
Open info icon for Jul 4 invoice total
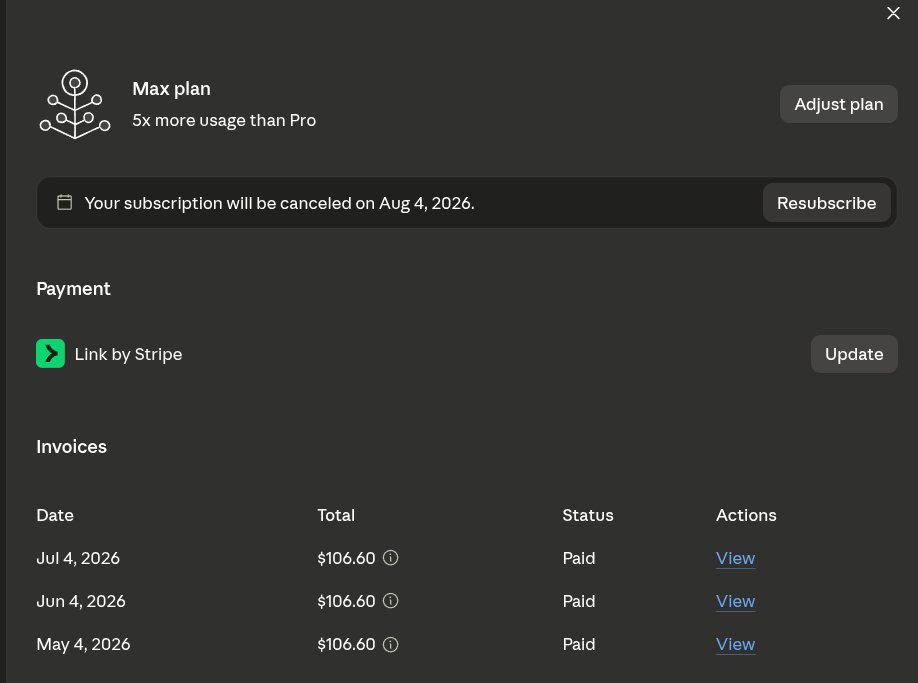(391, 558)
